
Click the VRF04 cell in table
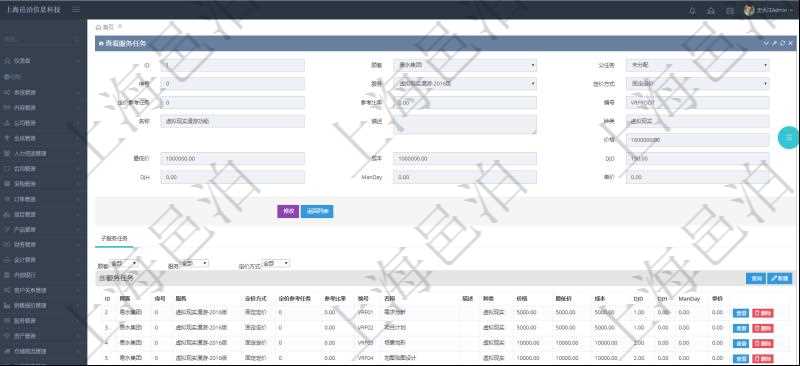366,358
